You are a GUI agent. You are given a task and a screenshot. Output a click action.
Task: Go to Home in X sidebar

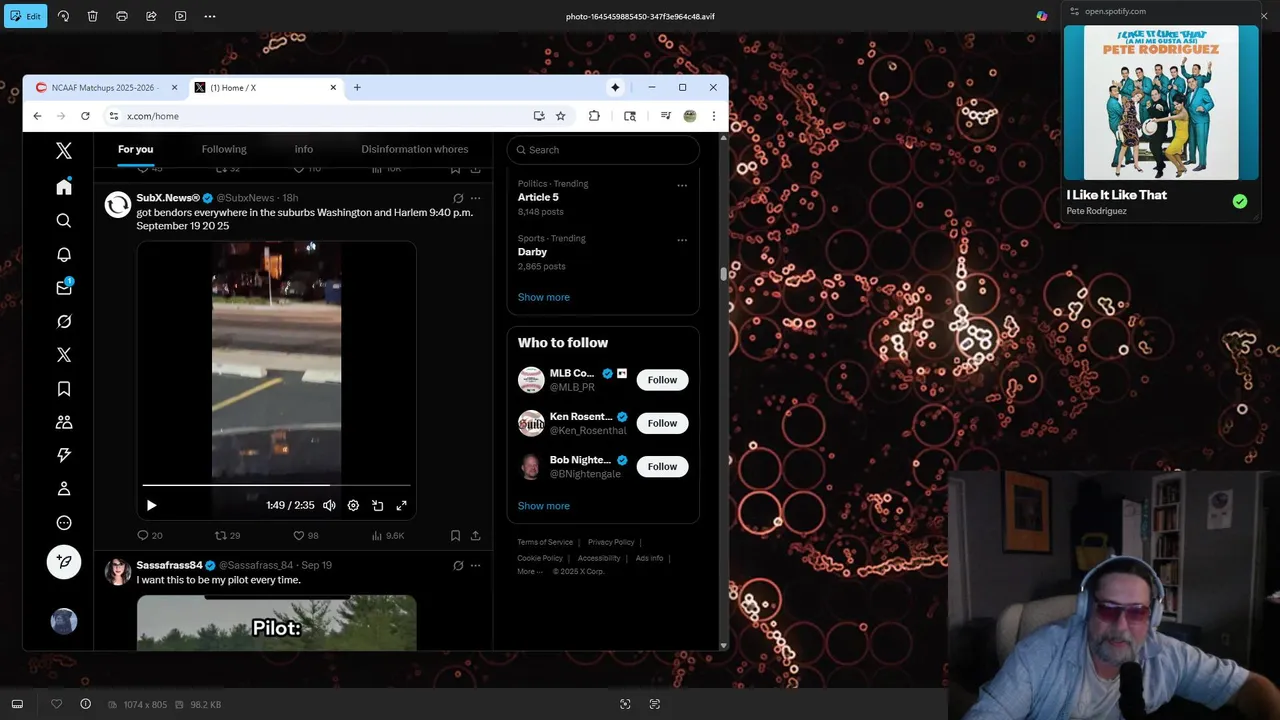(64, 187)
